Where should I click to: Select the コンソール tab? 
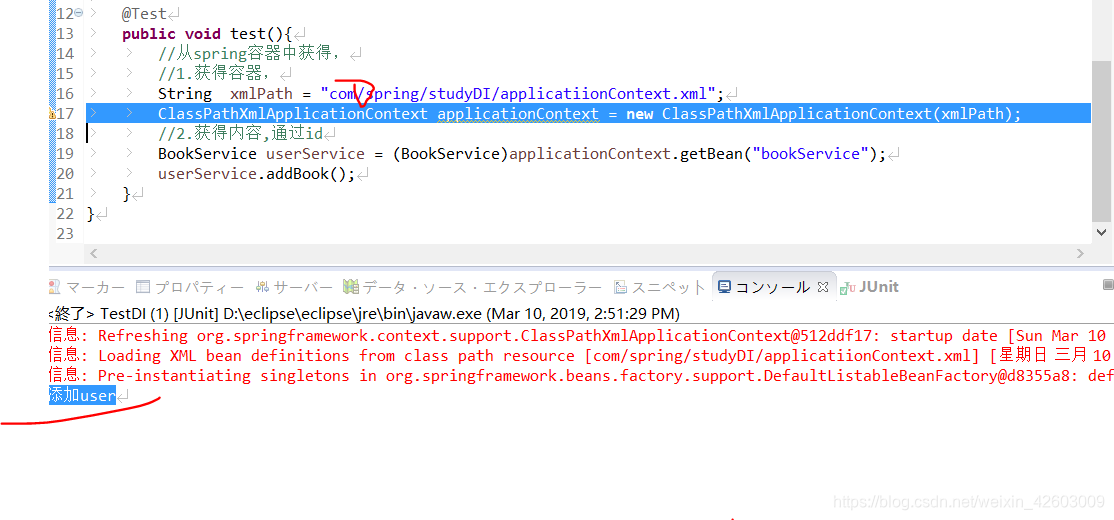coord(772,287)
